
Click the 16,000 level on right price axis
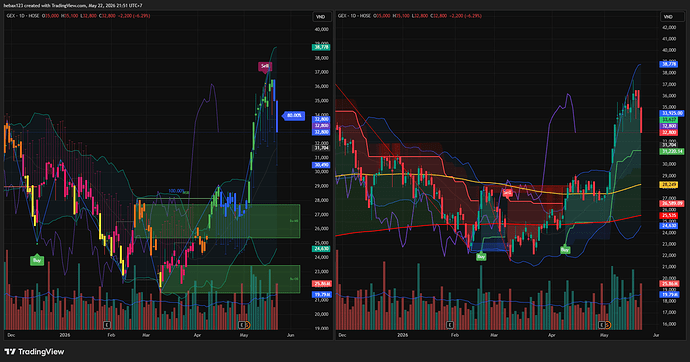point(669,324)
